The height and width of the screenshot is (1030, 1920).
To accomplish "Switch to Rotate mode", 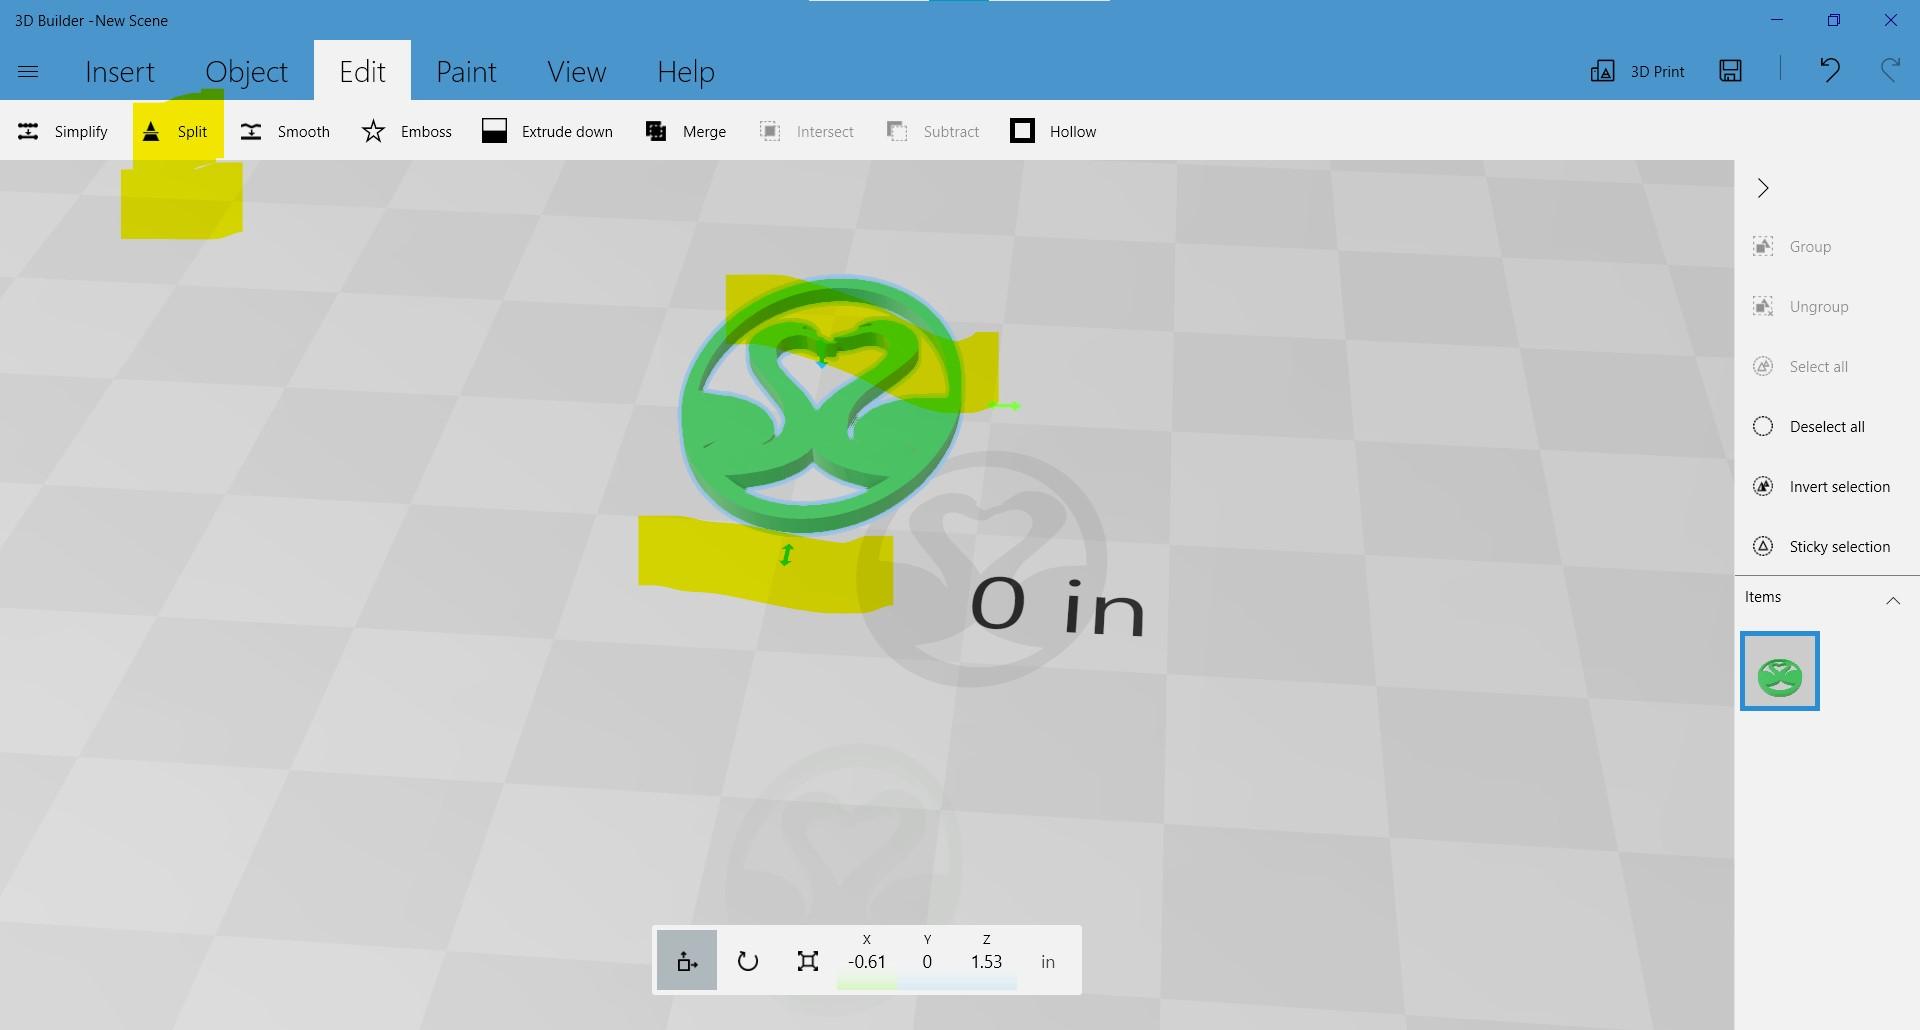I will 748,961.
